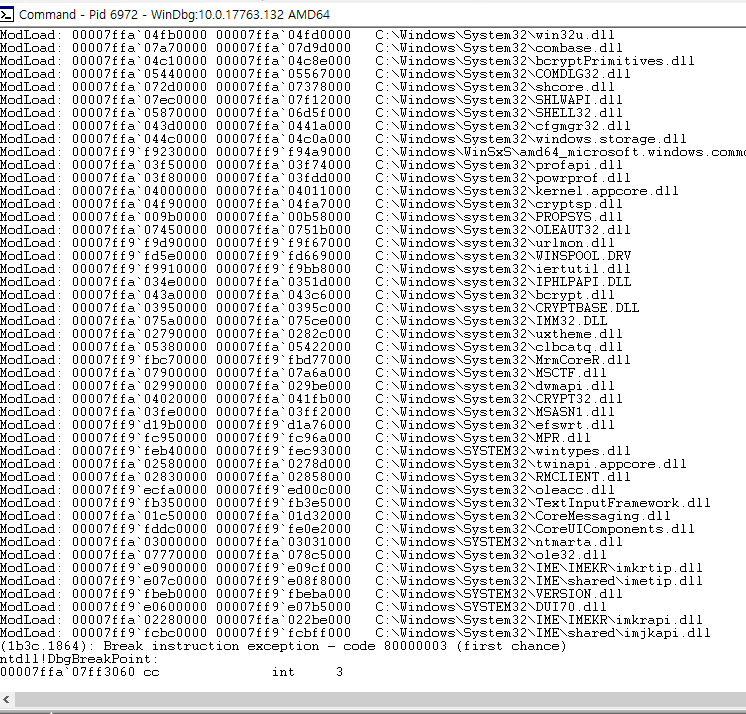Select the MSASN1.dll row
The width and height of the screenshot is (746, 714).
[x=307, y=412]
